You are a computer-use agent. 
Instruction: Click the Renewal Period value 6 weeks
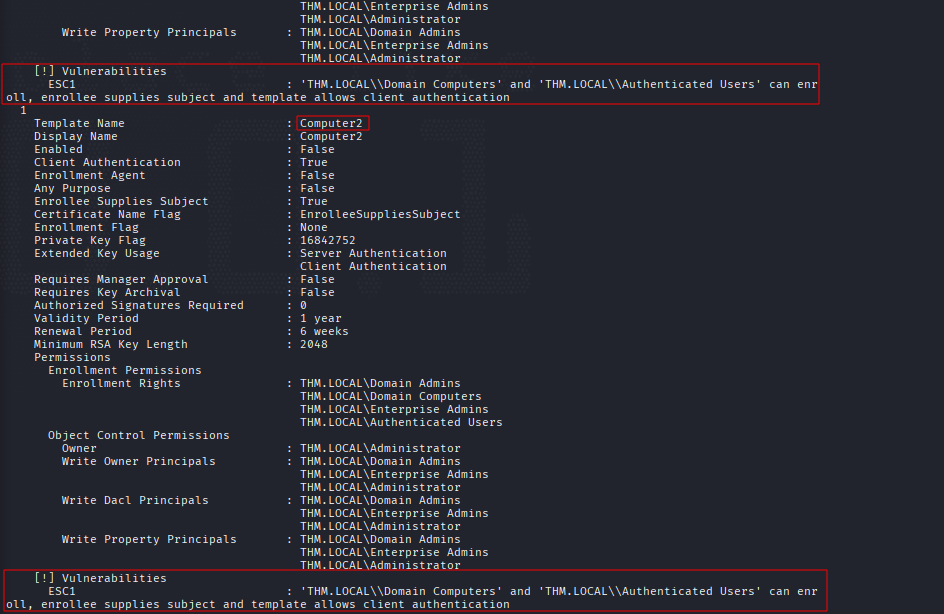pyautogui.click(x=324, y=332)
